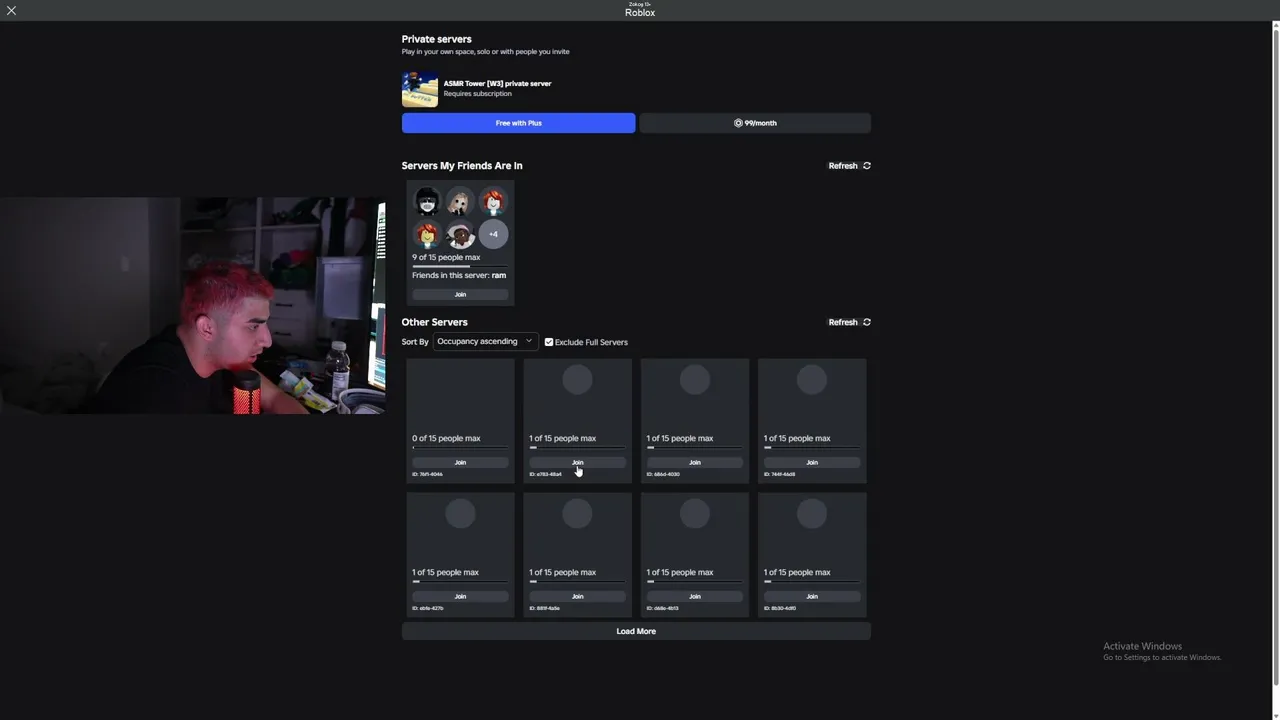Refresh the Other Servers list
The height and width of the screenshot is (720, 1280).
pyautogui.click(x=849, y=322)
